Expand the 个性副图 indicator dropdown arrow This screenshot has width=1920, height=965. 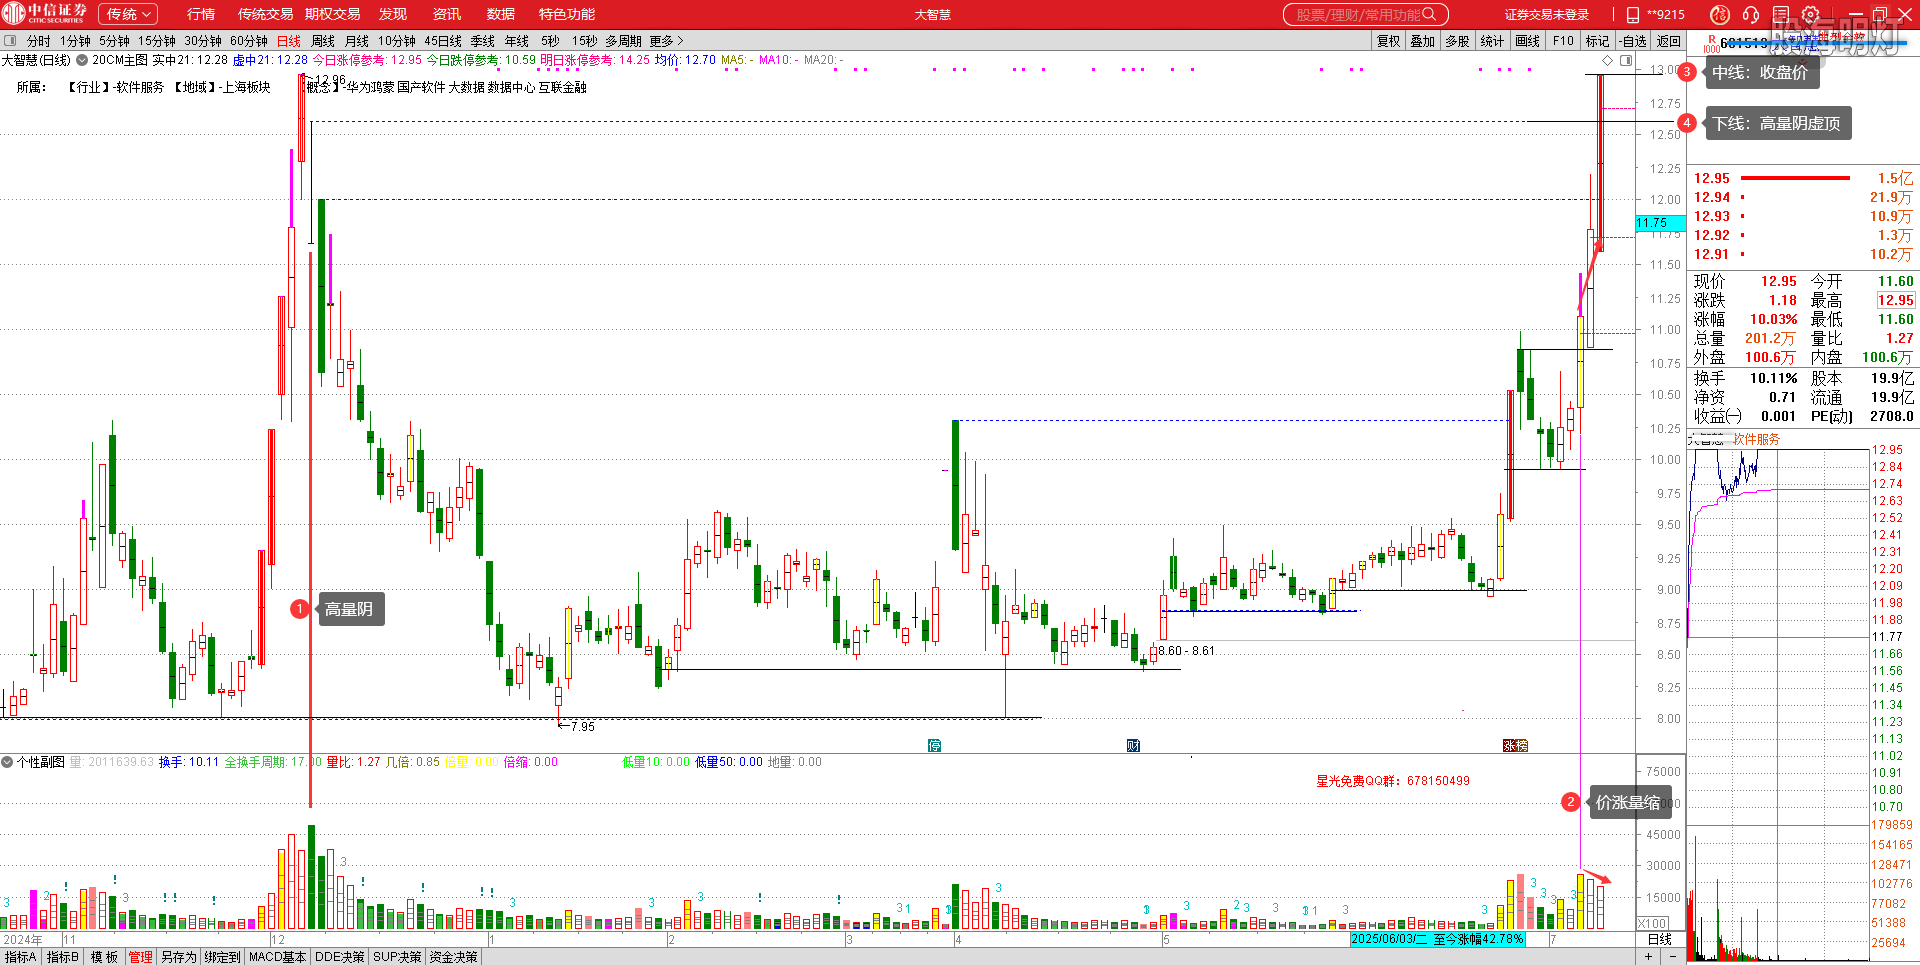point(7,762)
